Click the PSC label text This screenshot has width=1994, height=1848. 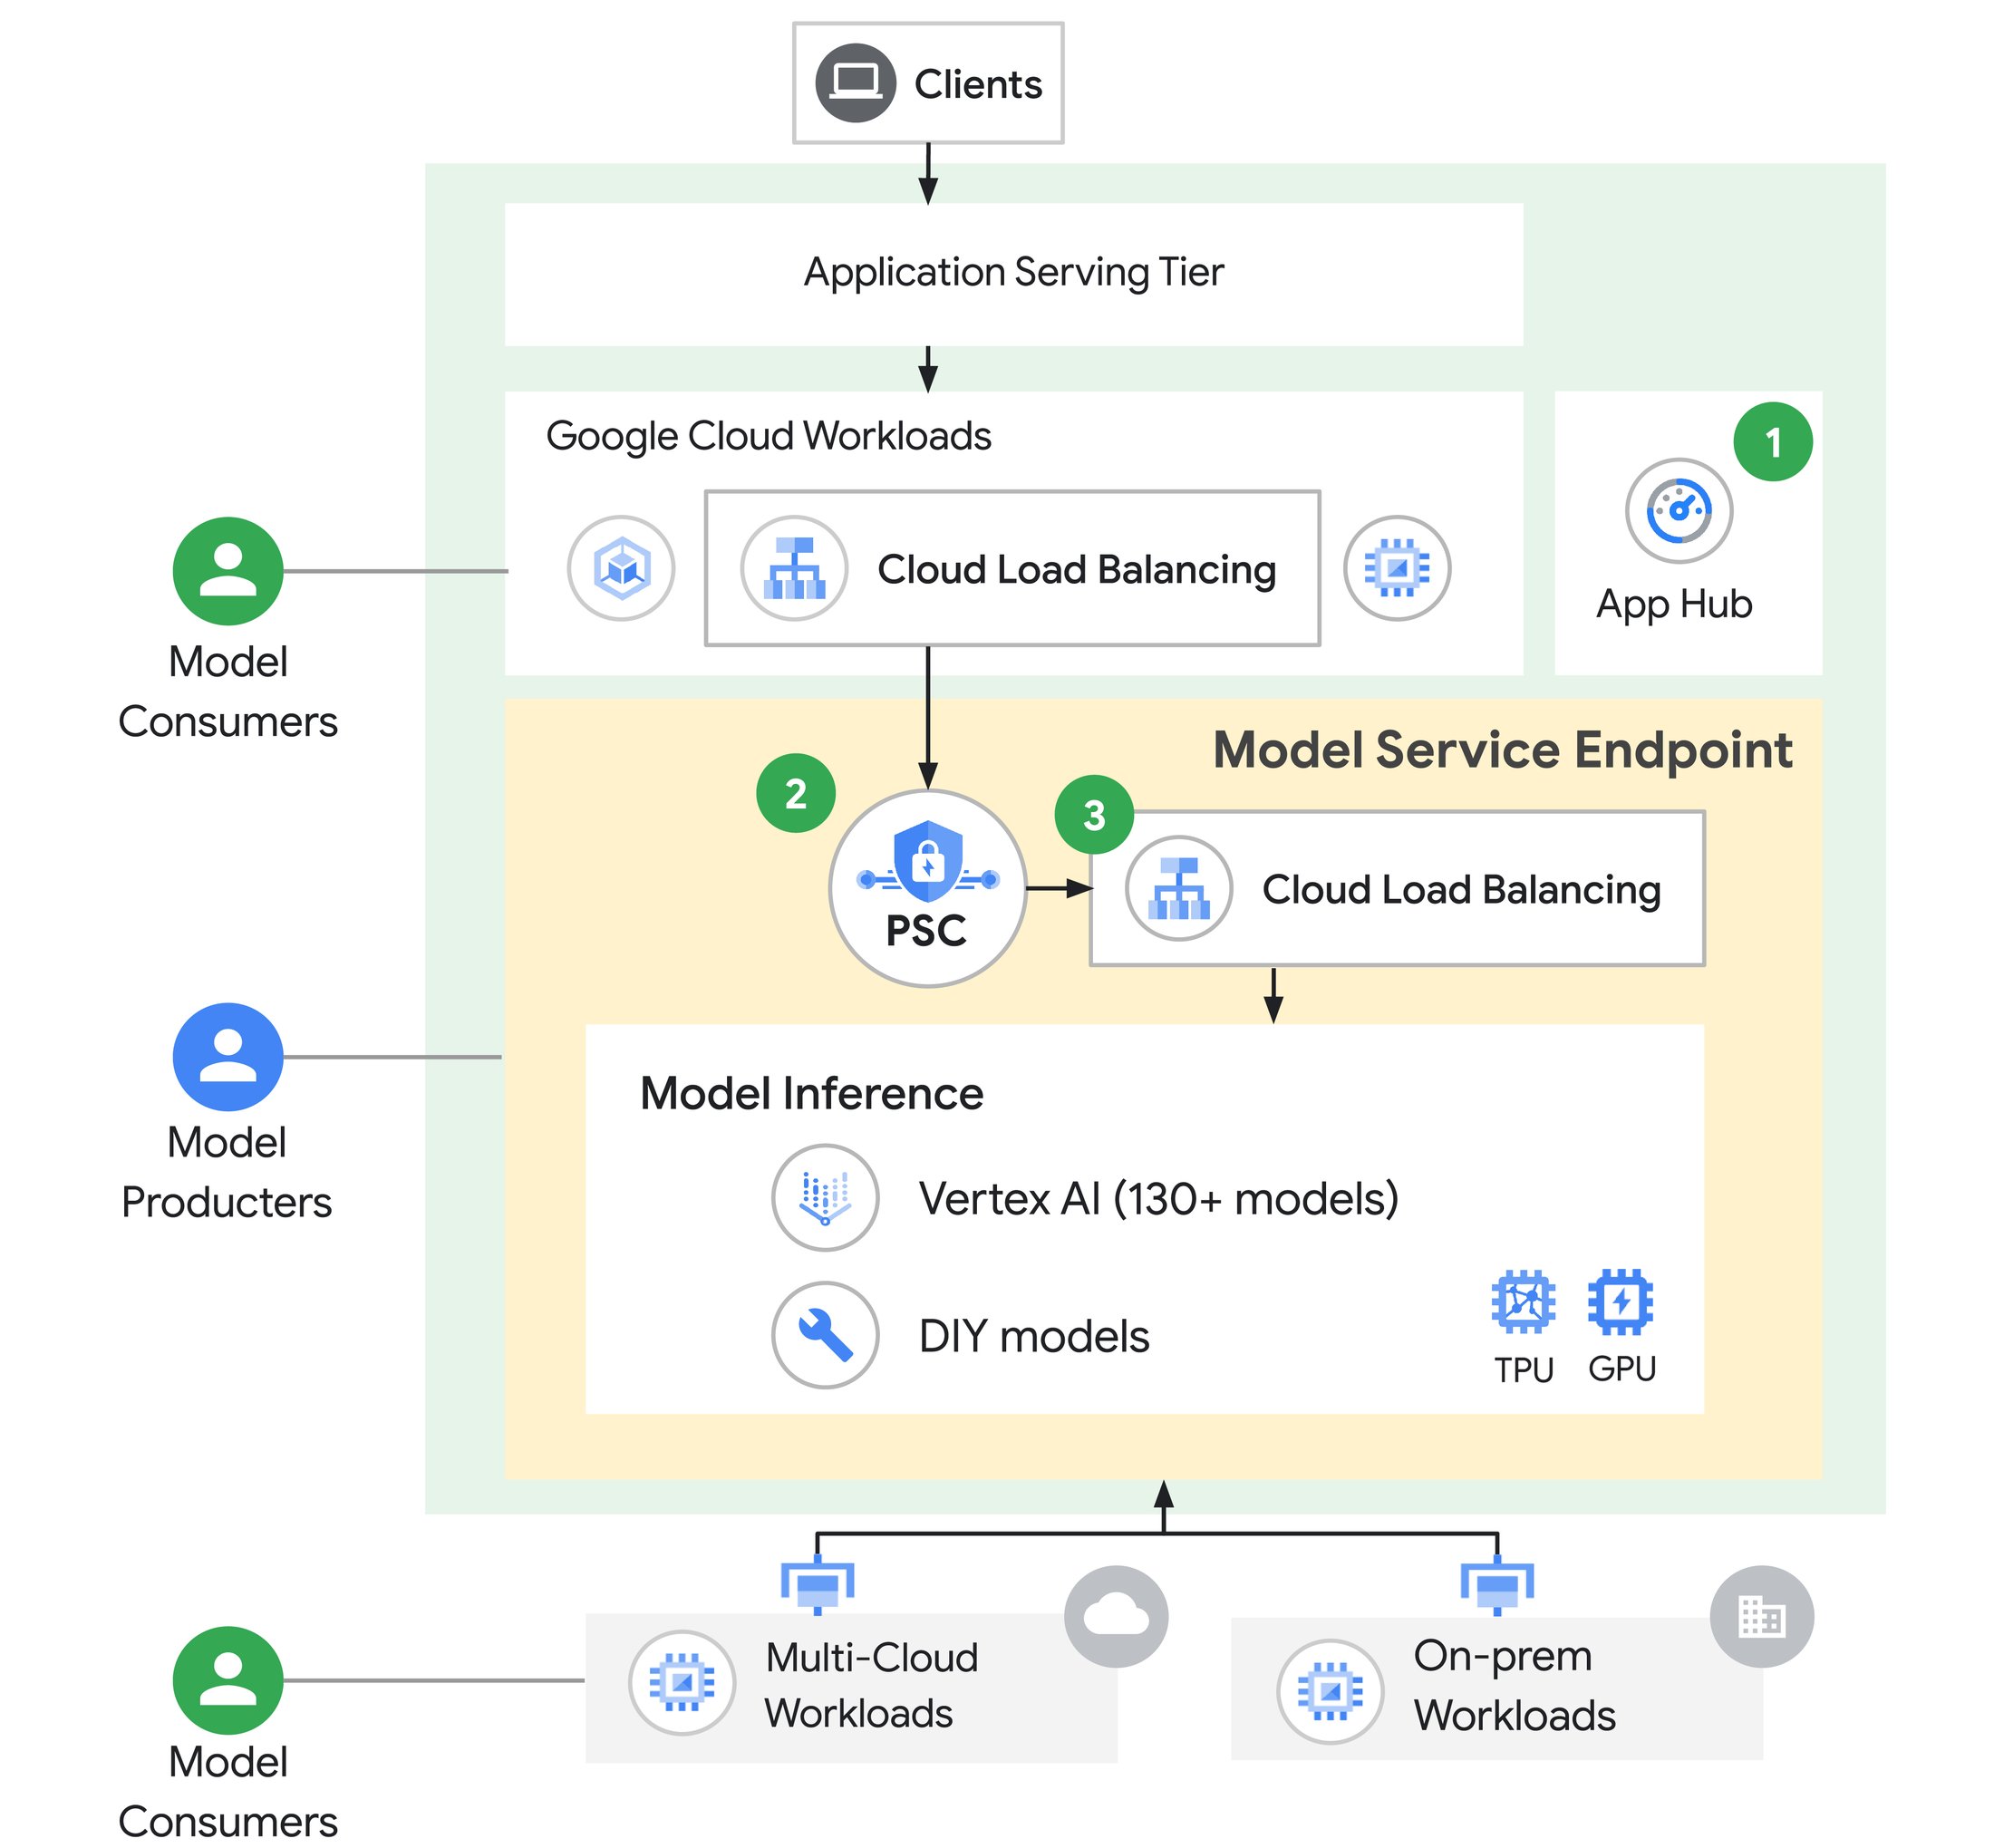[x=925, y=930]
